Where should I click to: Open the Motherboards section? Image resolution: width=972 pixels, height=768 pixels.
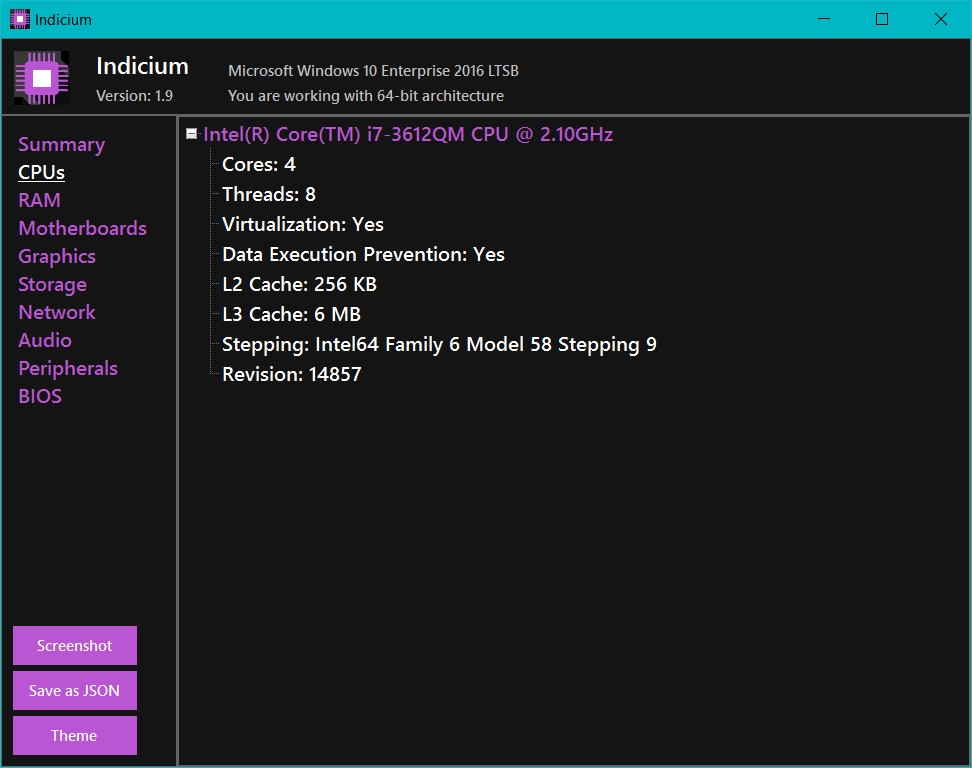click(82, 228)
